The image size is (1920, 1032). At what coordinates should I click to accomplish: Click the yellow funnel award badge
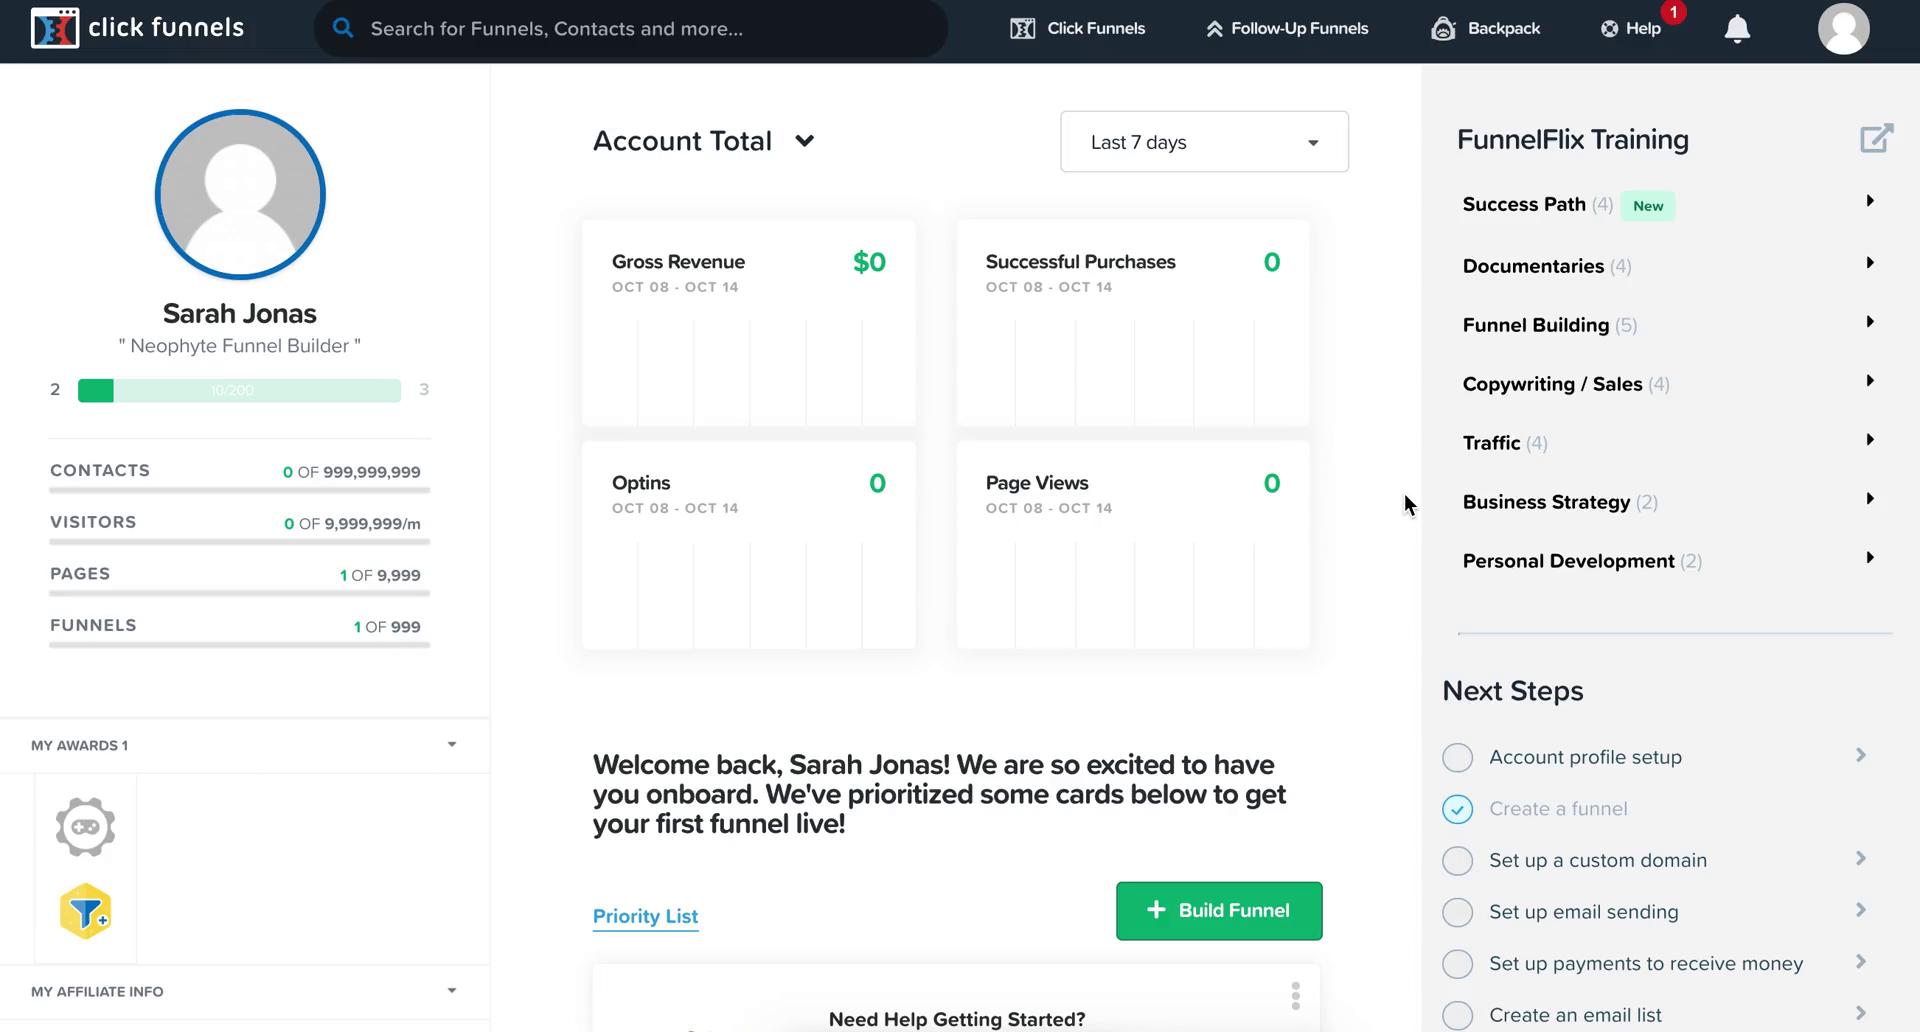point(85,910)
